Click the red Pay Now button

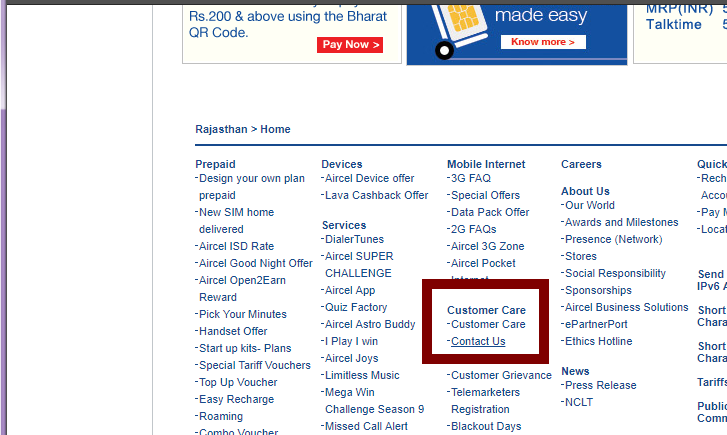tap(350, 45)
